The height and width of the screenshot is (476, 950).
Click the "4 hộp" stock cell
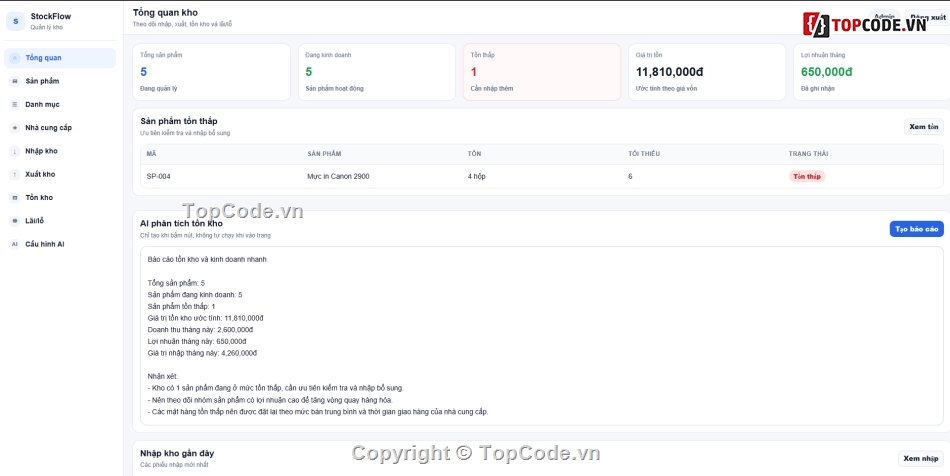(476, 176)
